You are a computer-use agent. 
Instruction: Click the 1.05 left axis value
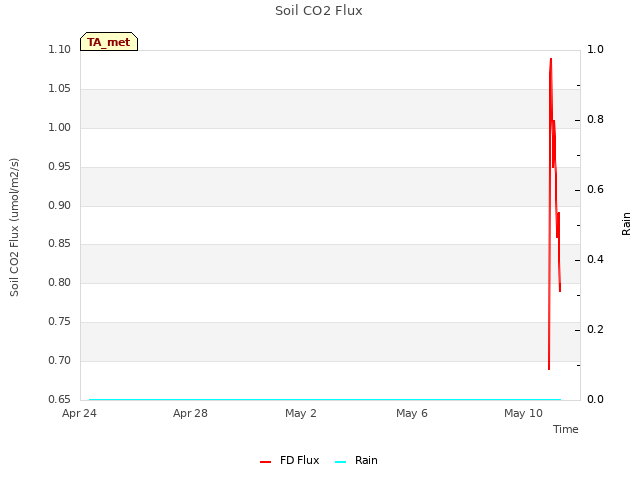pos(60,89)
